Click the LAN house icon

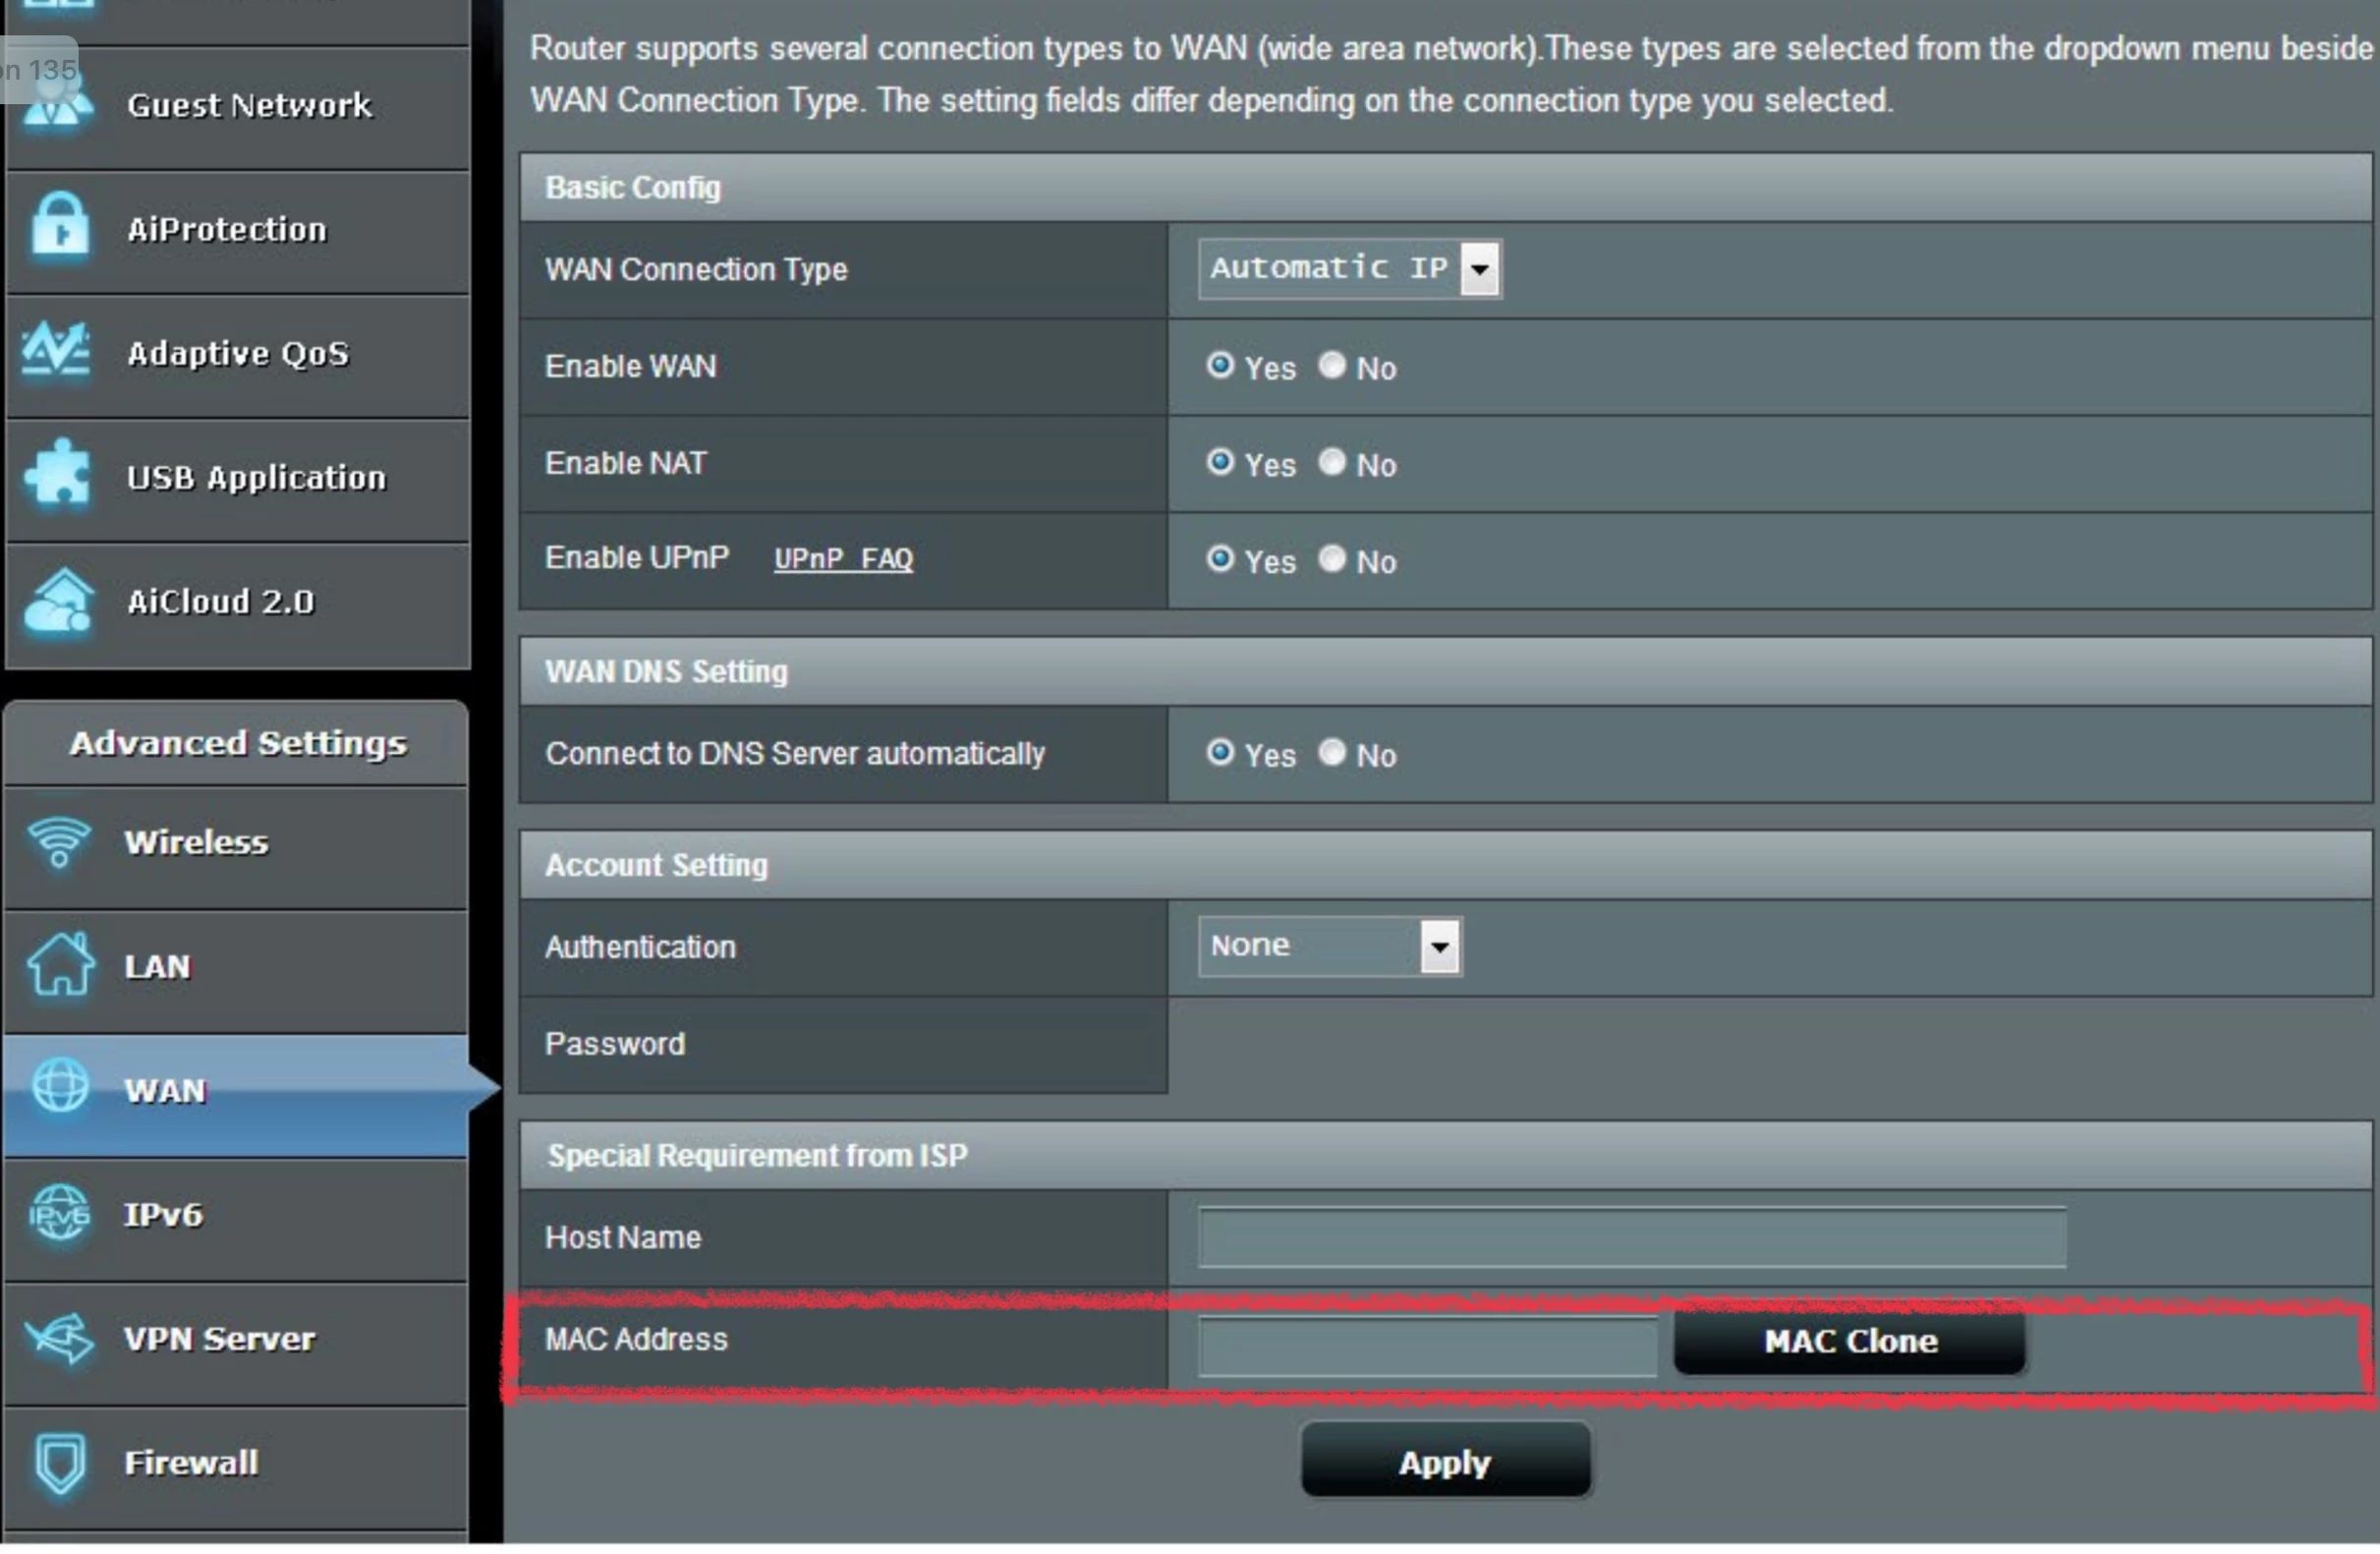click(60, 967)
